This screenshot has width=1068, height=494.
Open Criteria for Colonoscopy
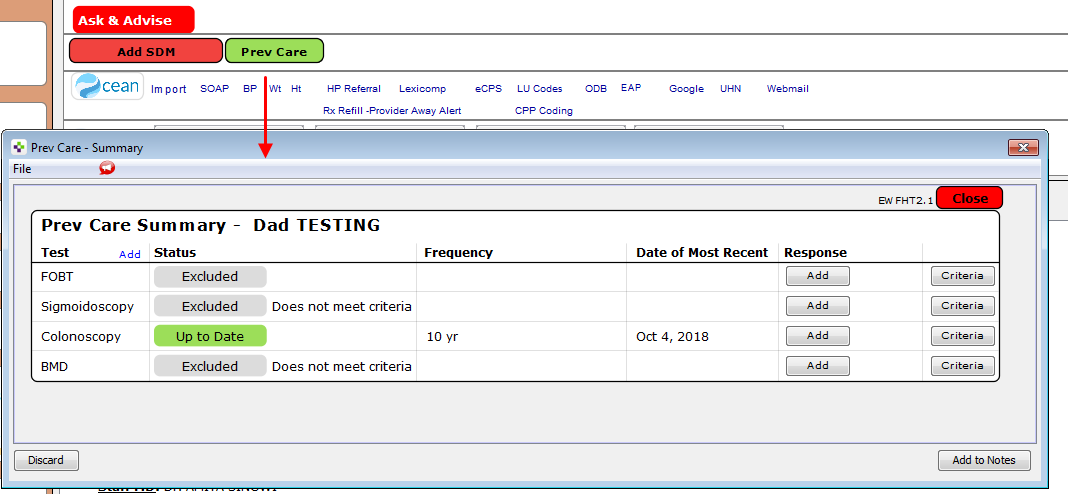[x=962, y=336]
